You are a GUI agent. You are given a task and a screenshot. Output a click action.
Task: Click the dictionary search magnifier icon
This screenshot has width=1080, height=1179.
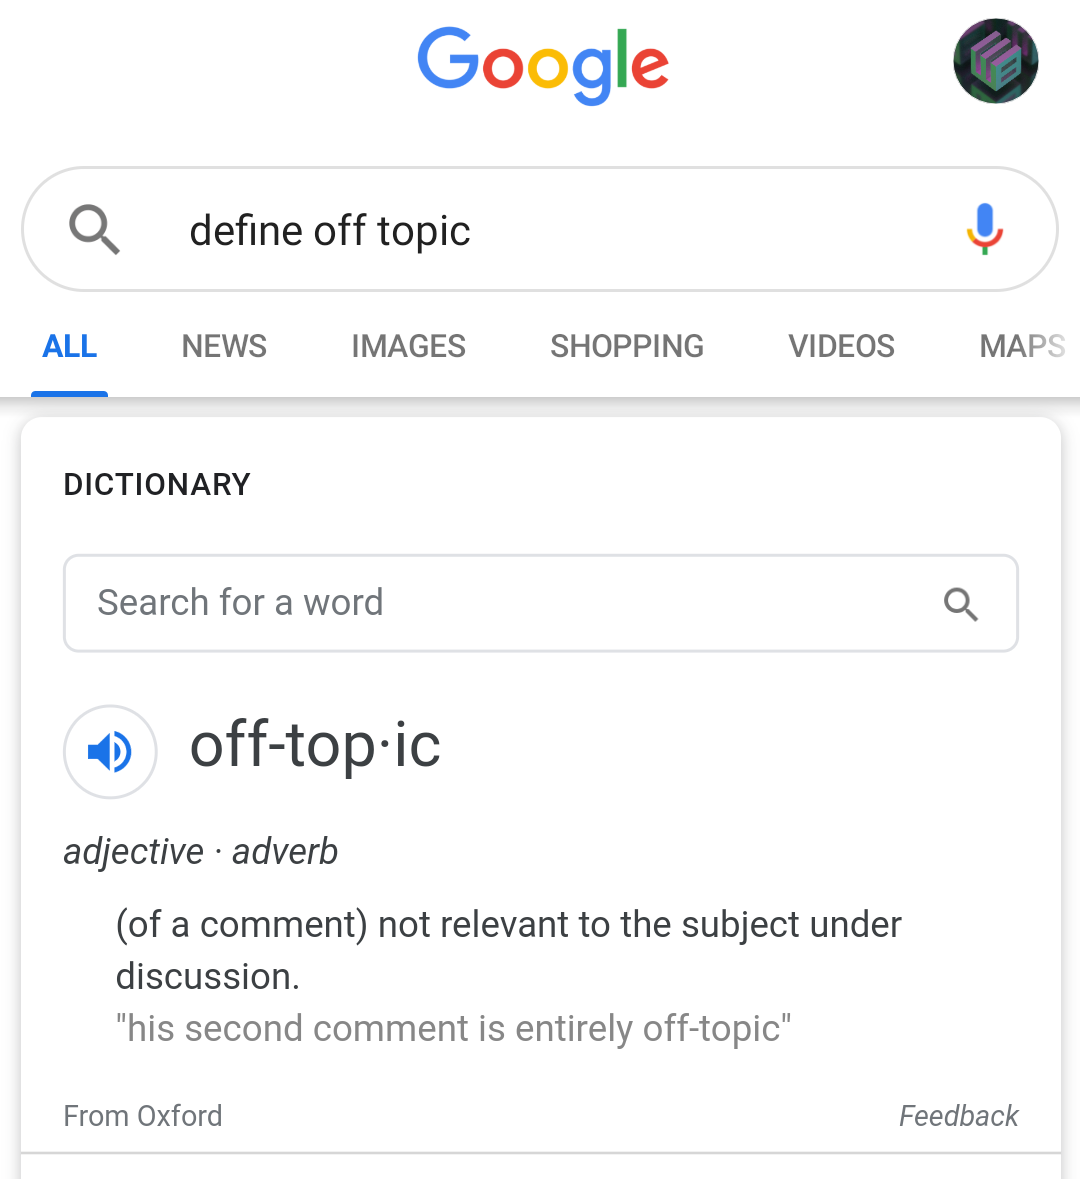(x=960, y=604)
